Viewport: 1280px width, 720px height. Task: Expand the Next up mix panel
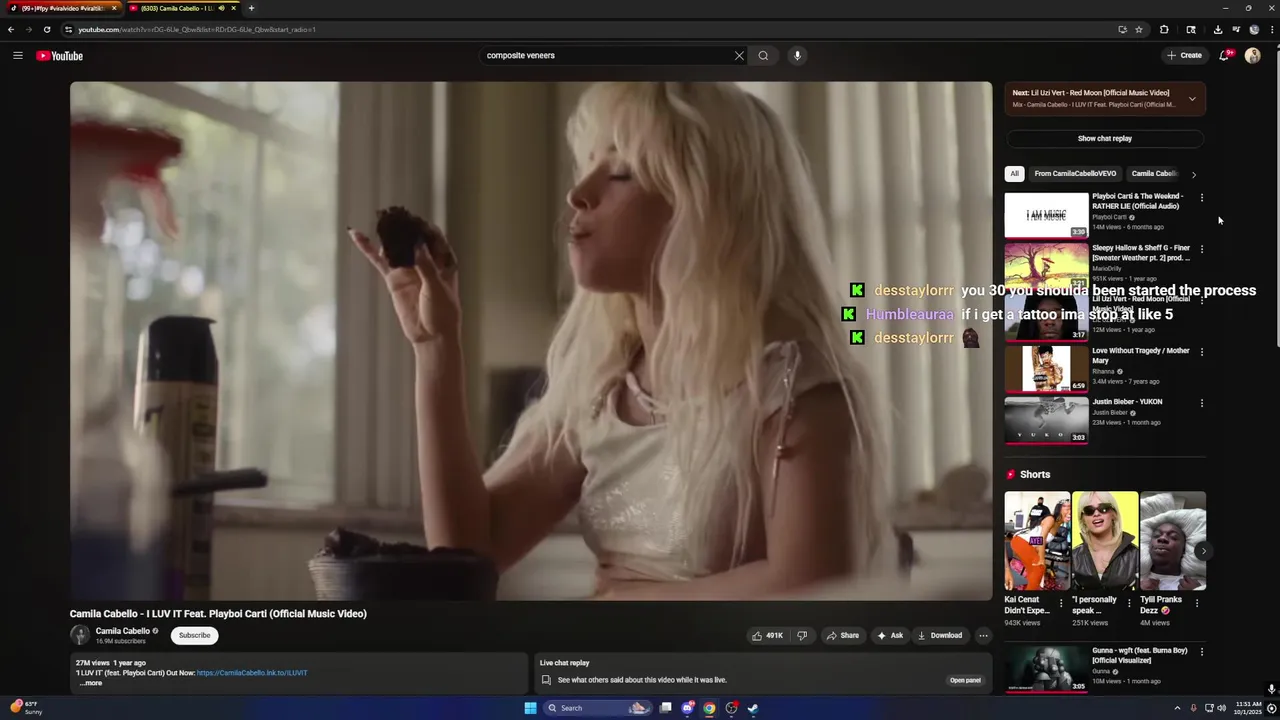(1192, 99)
